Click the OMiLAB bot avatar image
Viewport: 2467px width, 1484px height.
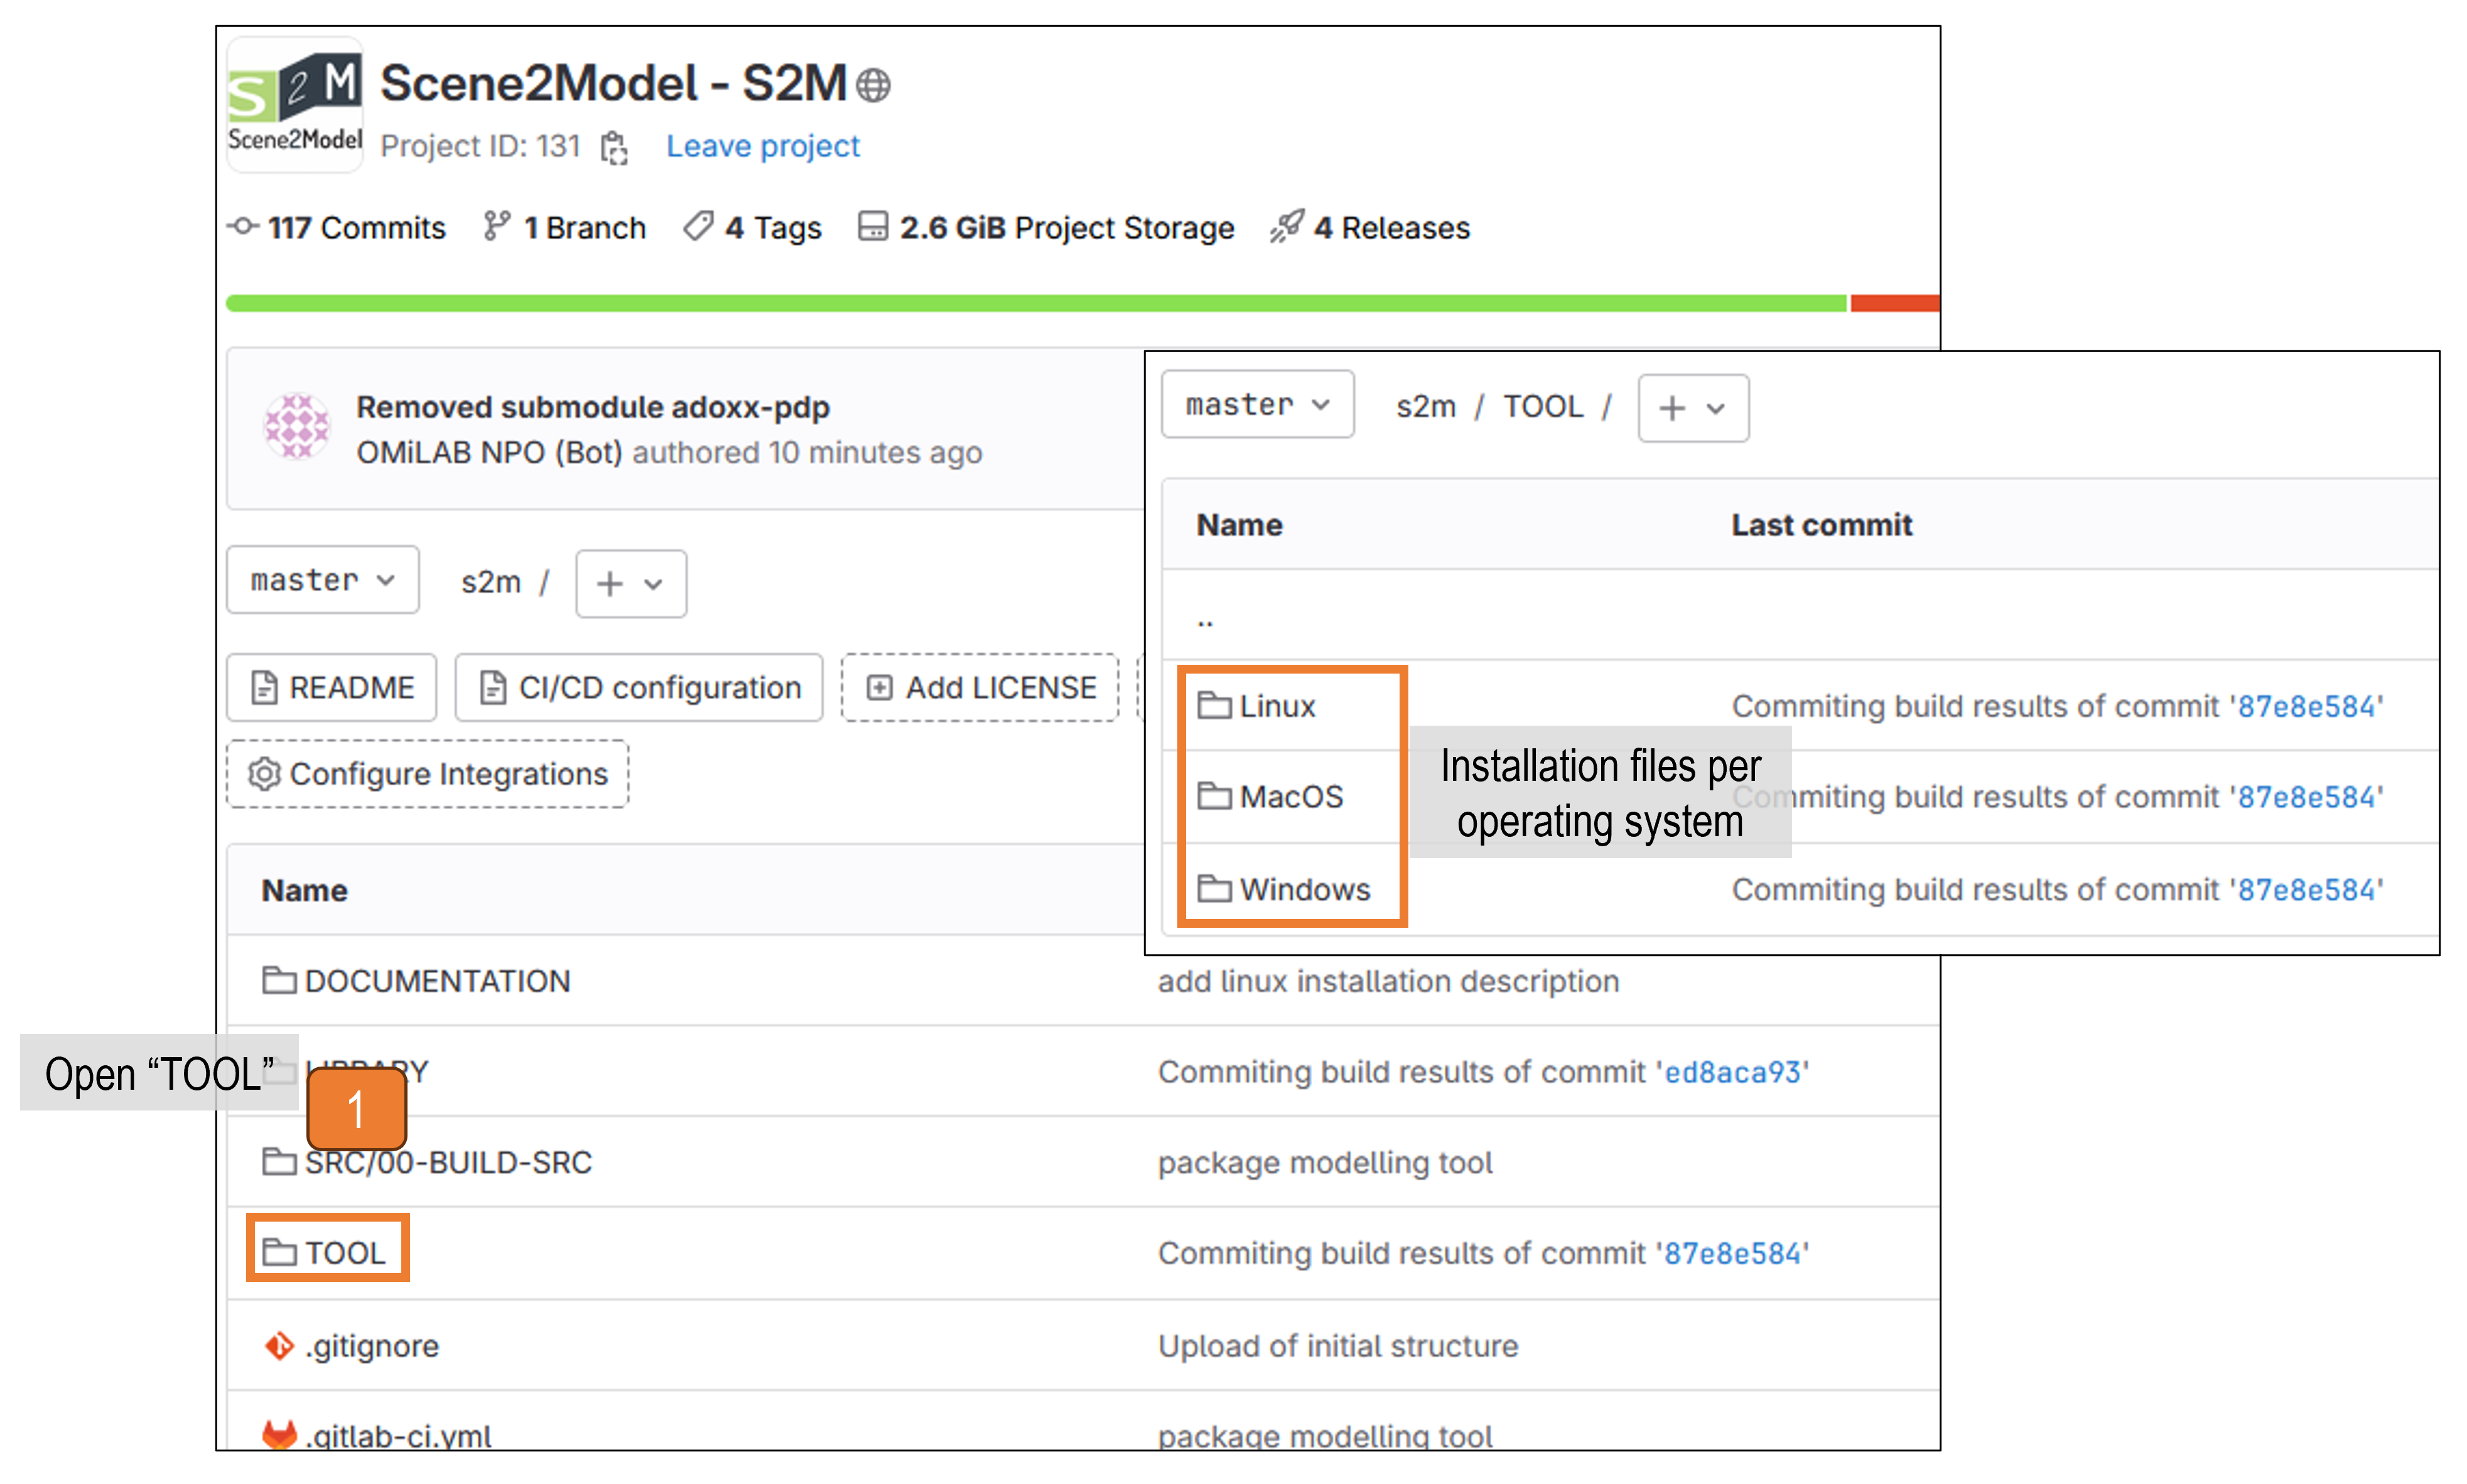(x=297, y=427)
